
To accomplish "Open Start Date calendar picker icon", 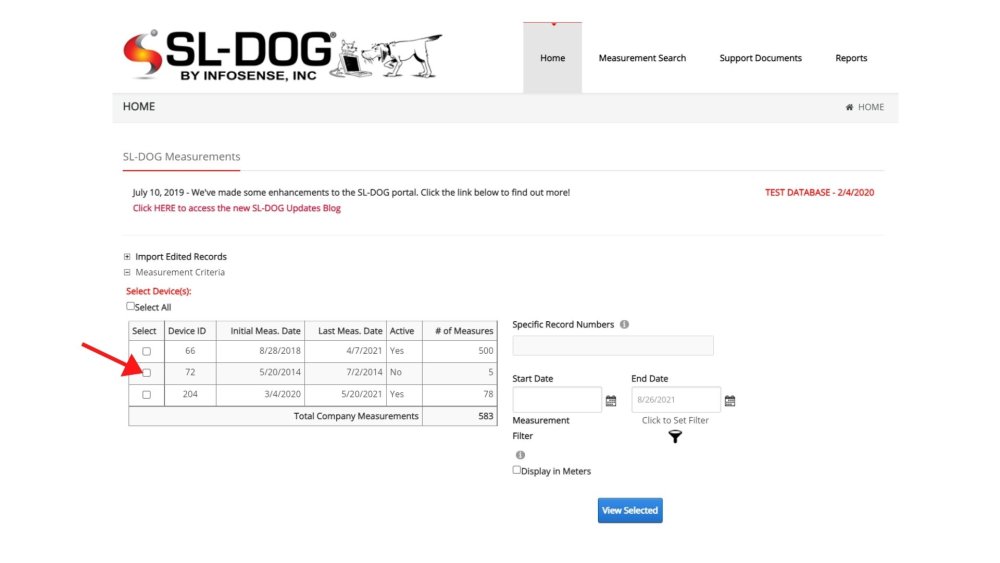I will 611,401.
